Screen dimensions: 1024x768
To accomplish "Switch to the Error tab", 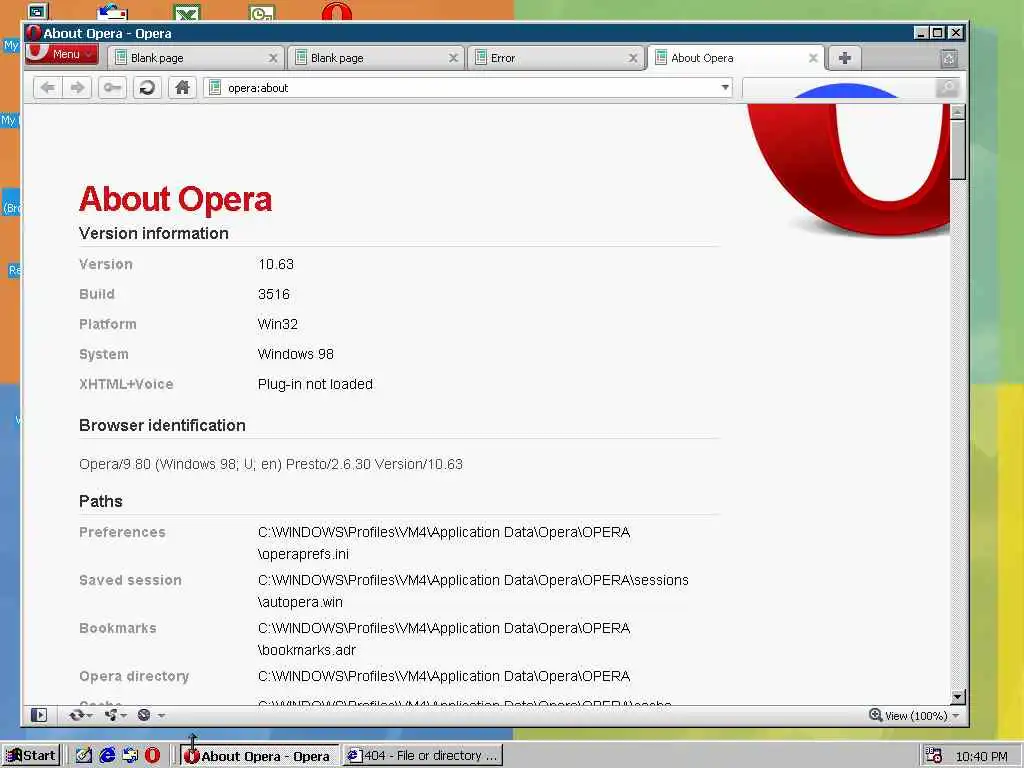I will pyautogui.click(x=556, y=58).
